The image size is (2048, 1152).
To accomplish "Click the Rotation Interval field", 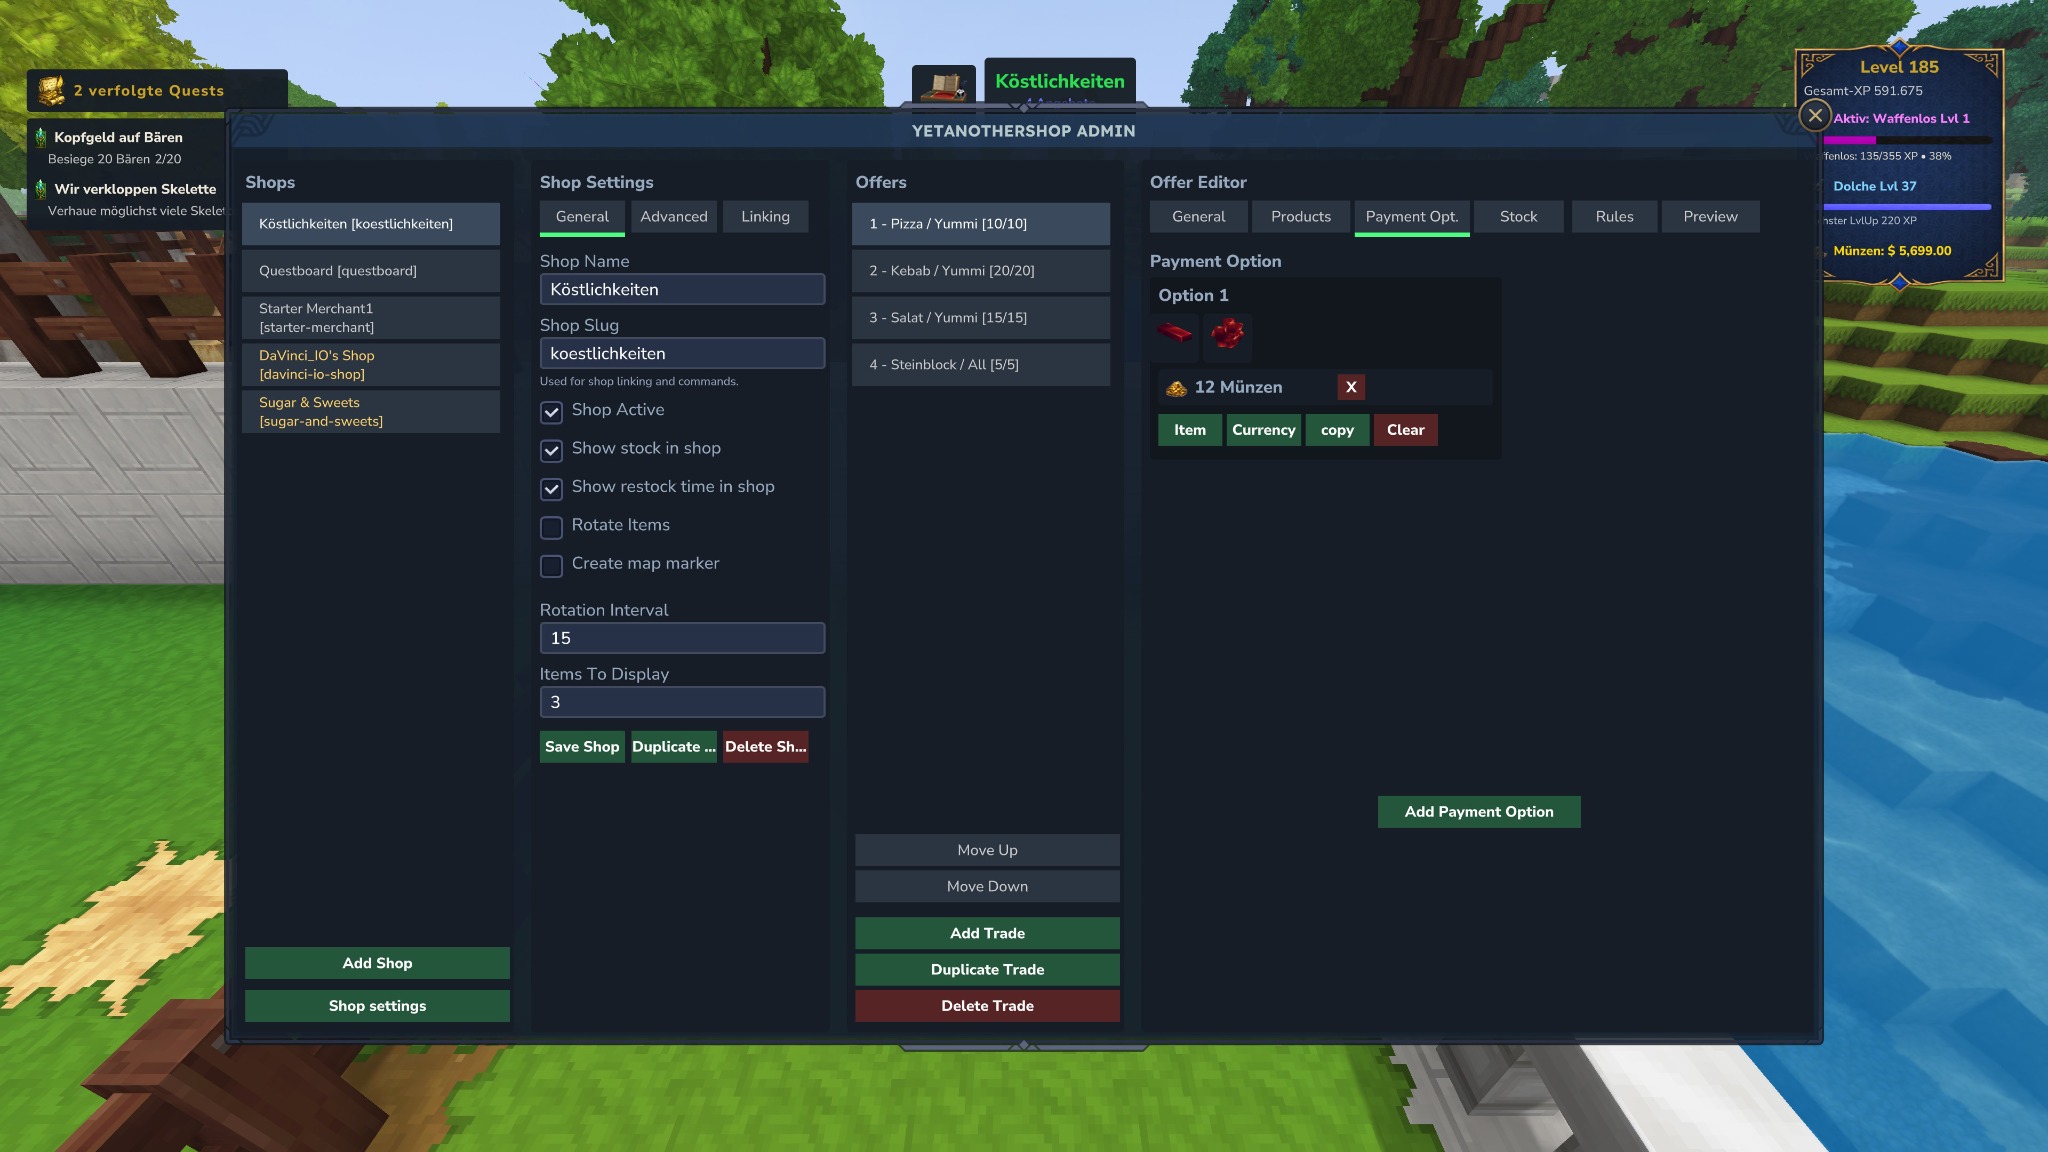I will (683, 638).
